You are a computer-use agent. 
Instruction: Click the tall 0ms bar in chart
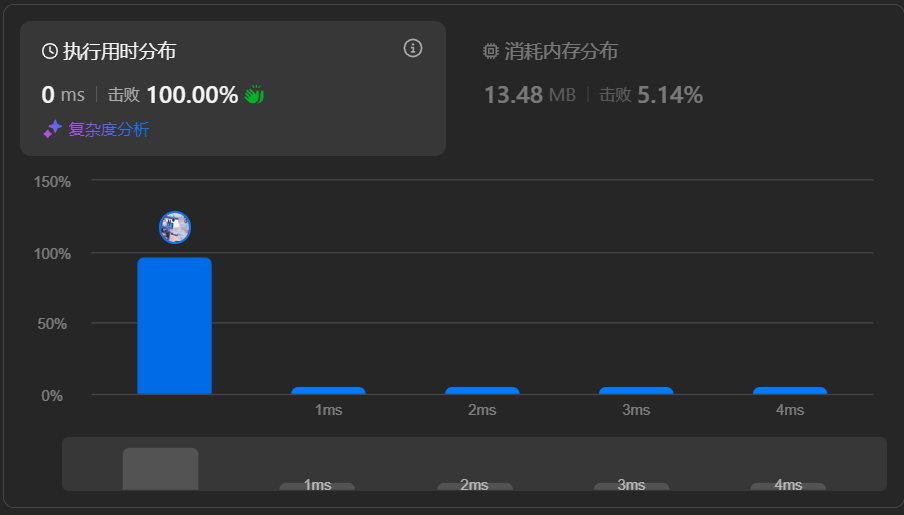(x=175, y=326)
